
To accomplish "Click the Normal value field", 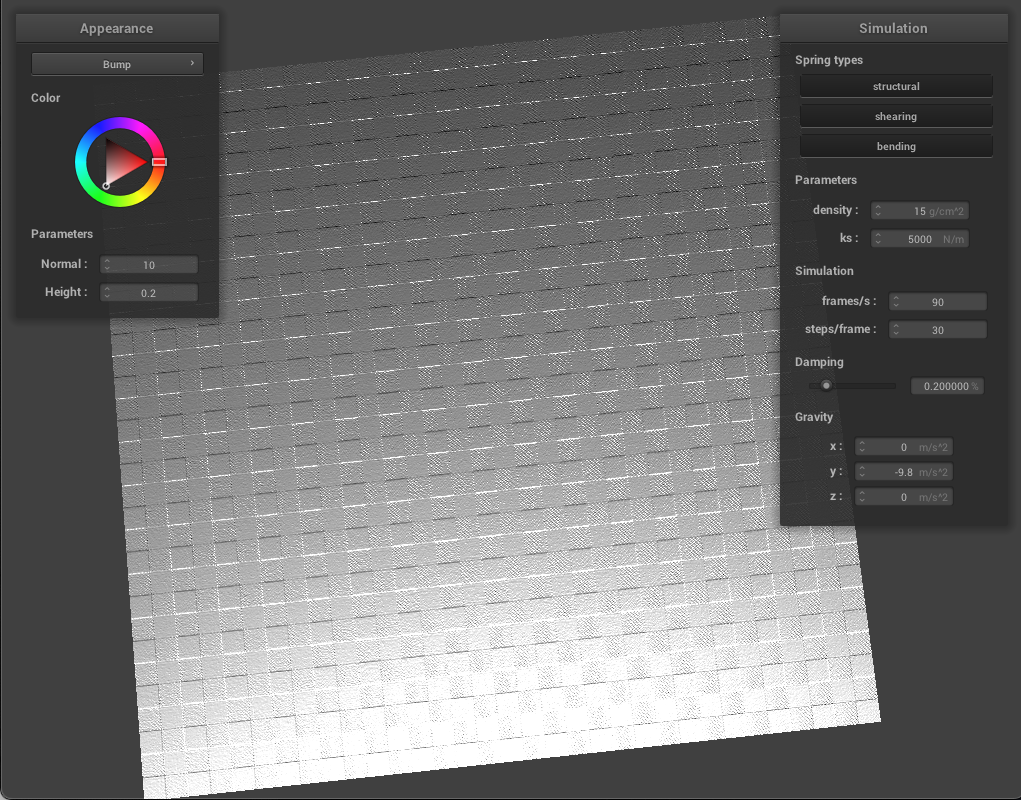I will (148, 264).
